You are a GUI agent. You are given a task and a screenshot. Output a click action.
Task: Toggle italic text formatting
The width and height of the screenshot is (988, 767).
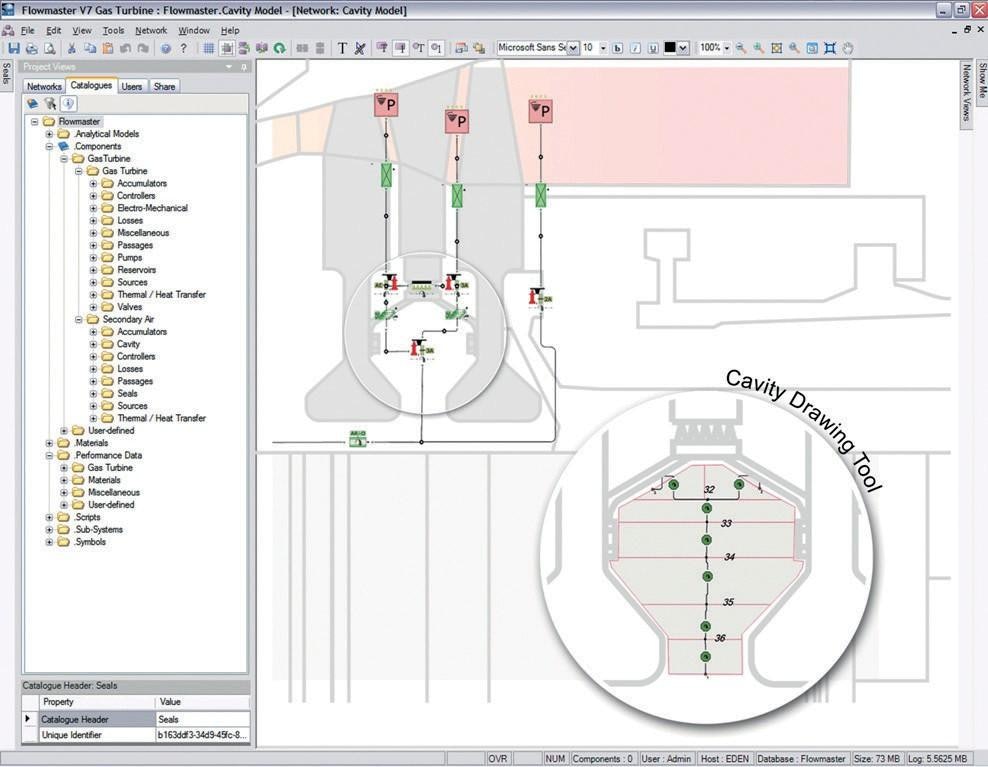[x=633, y=47]
